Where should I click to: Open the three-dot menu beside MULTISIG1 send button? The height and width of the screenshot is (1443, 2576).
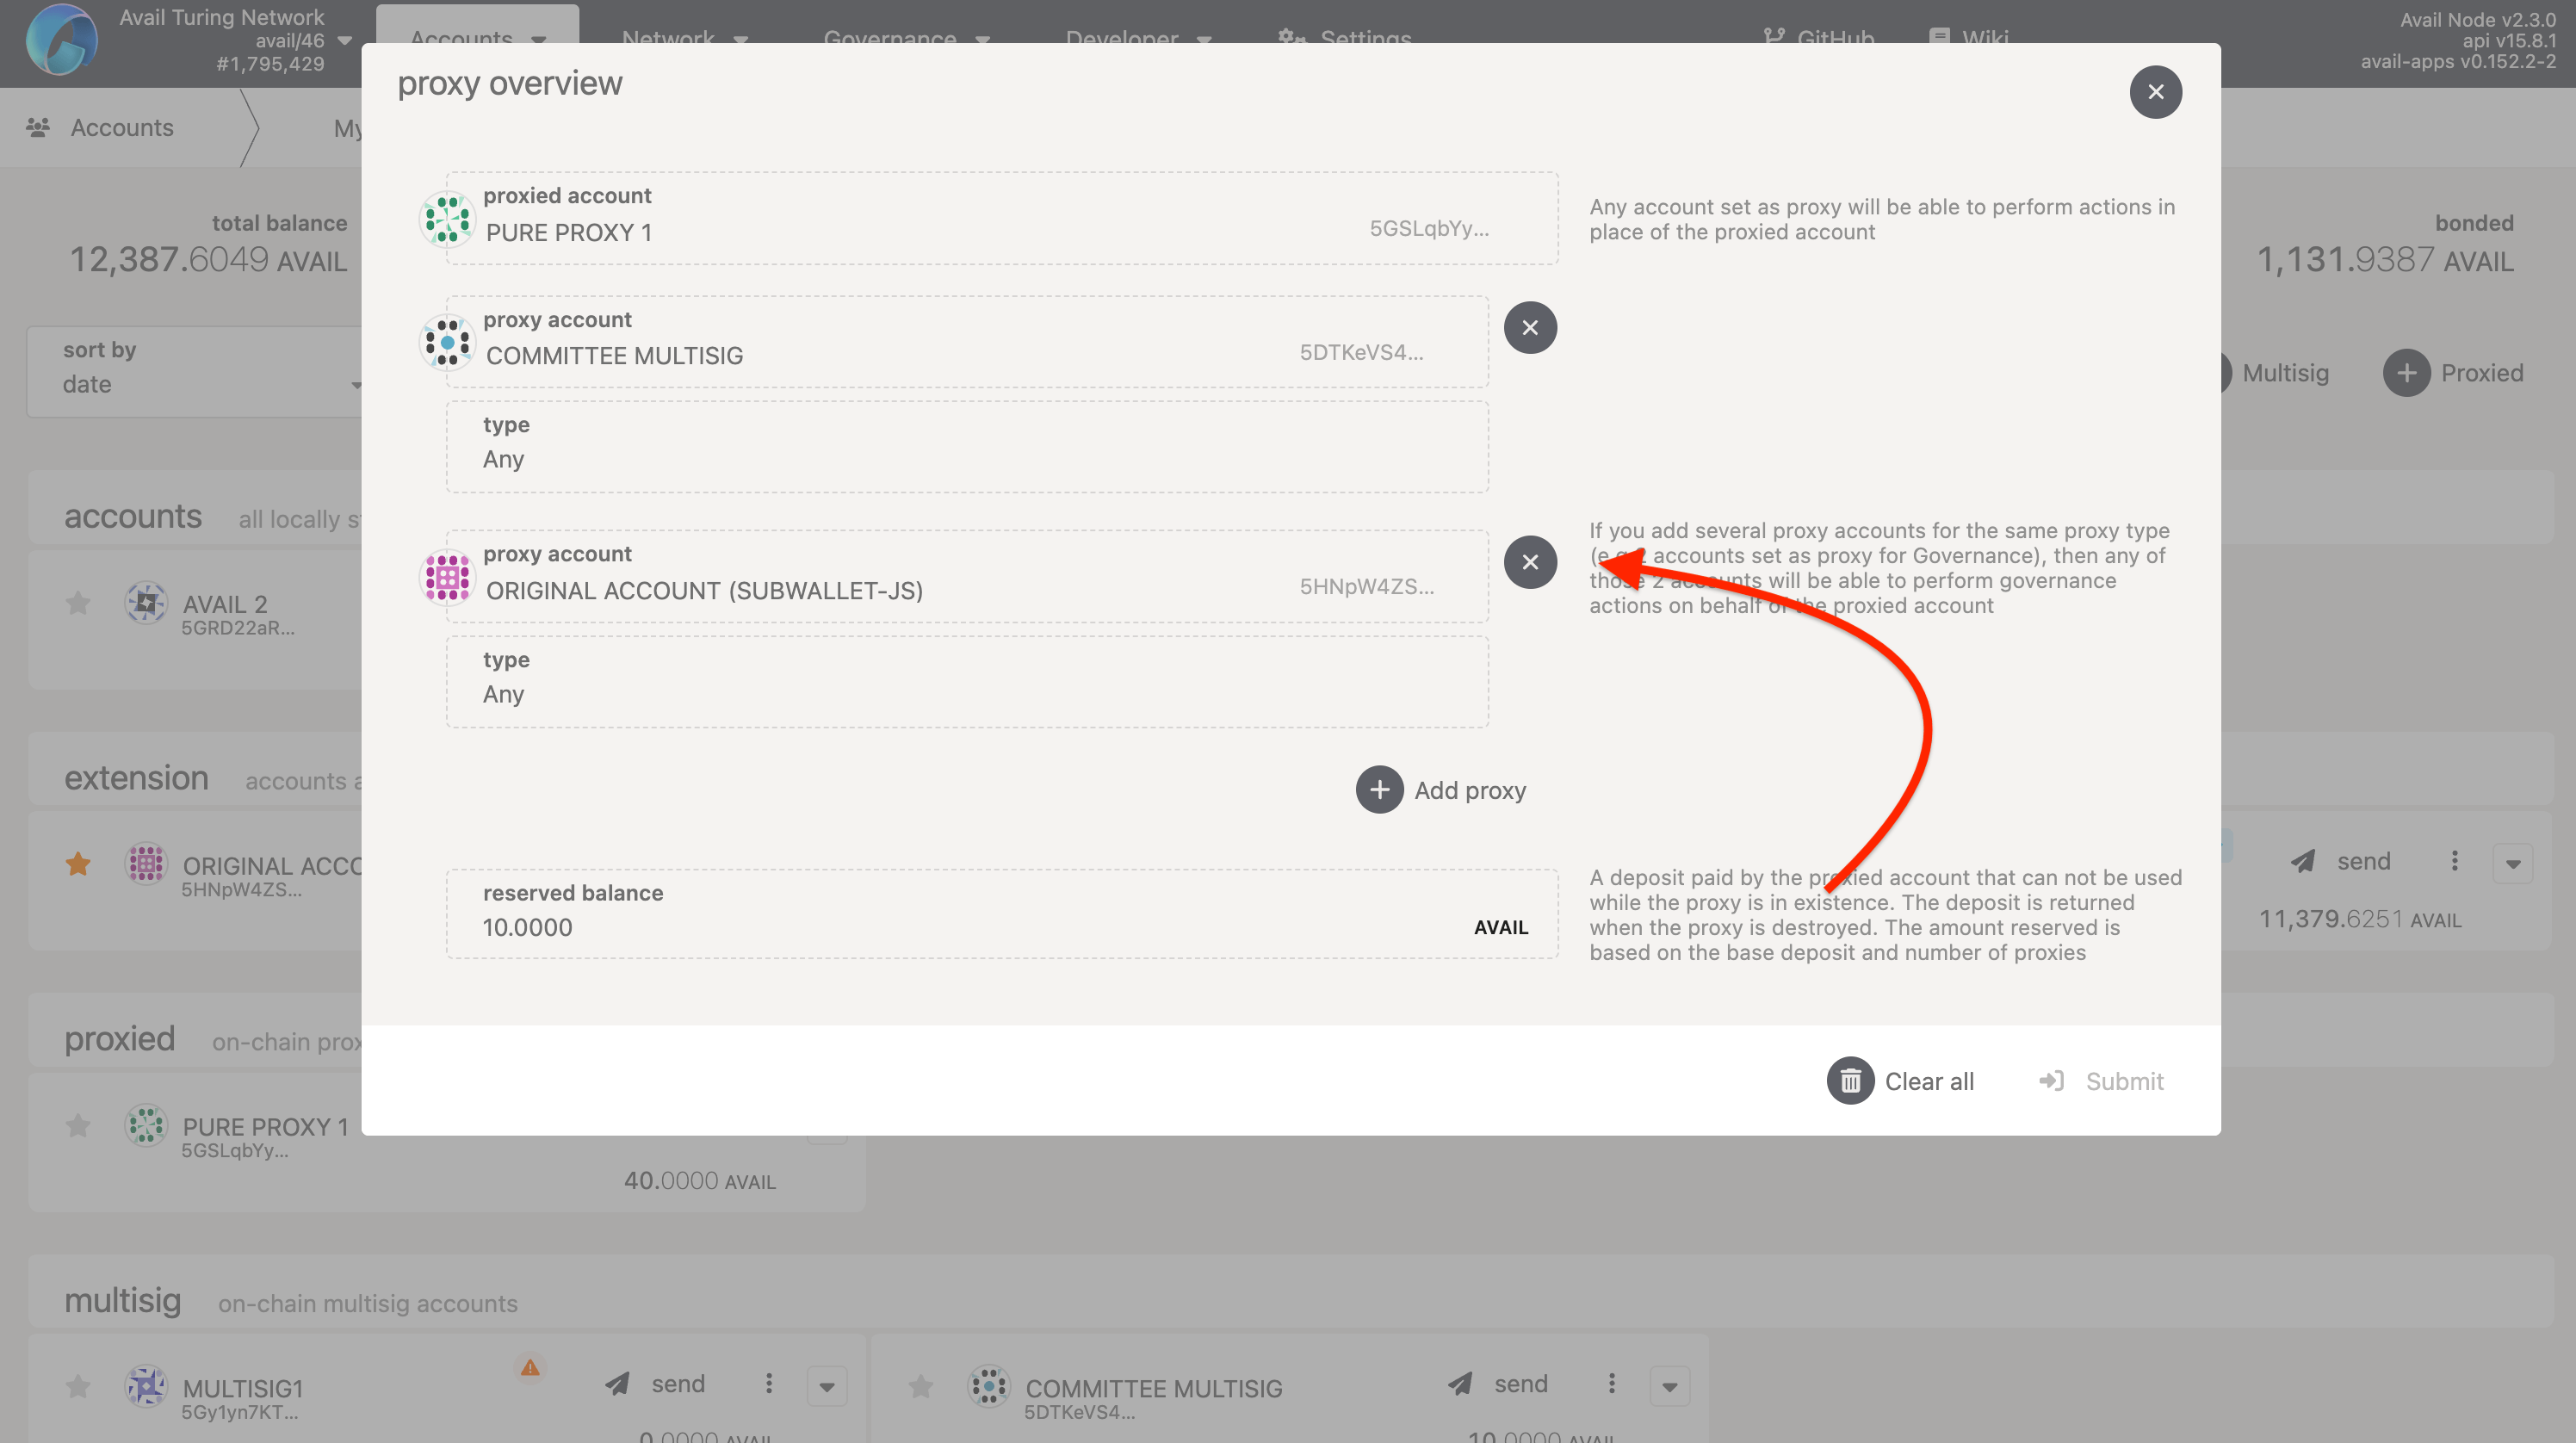pos(768,1383)
